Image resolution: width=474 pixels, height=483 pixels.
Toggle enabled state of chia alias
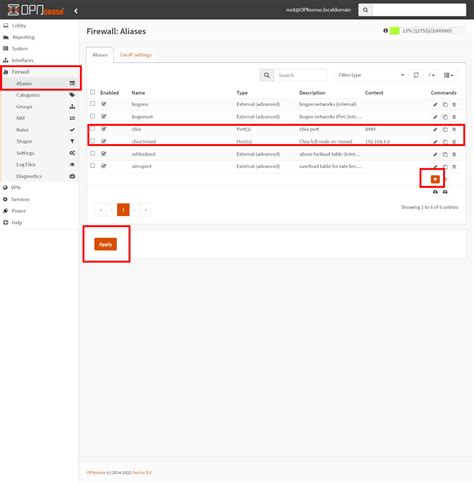pyautogui.click(x=104, y=129)
